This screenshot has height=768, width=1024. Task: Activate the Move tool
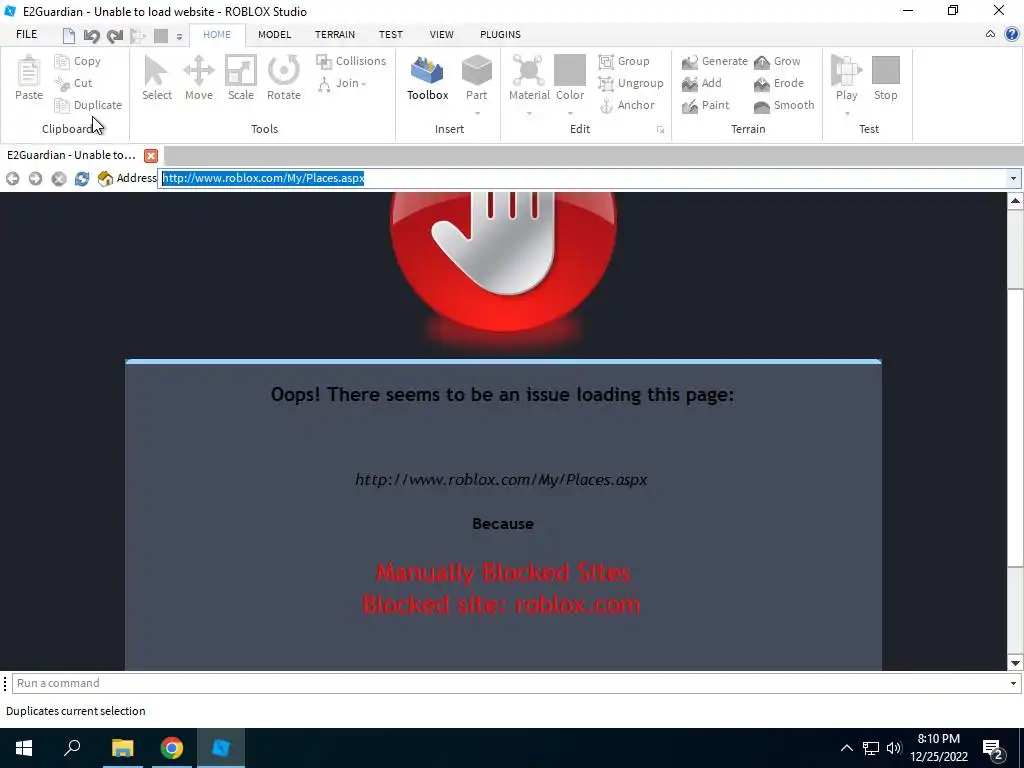199,78
